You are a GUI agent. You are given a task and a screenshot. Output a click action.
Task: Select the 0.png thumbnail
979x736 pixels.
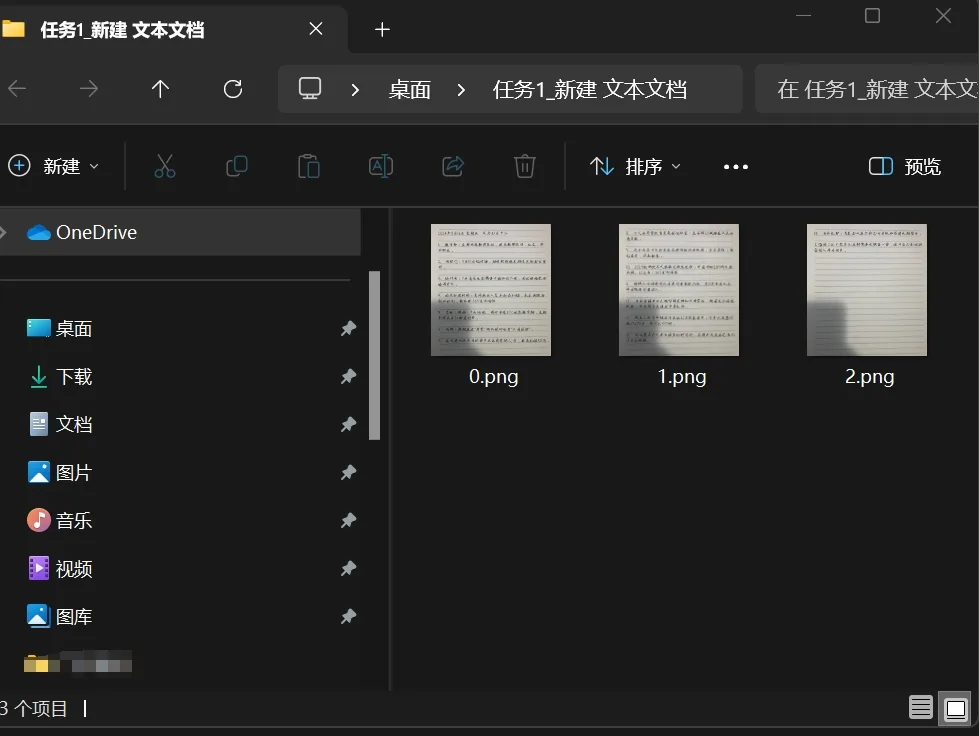point(491,290)
